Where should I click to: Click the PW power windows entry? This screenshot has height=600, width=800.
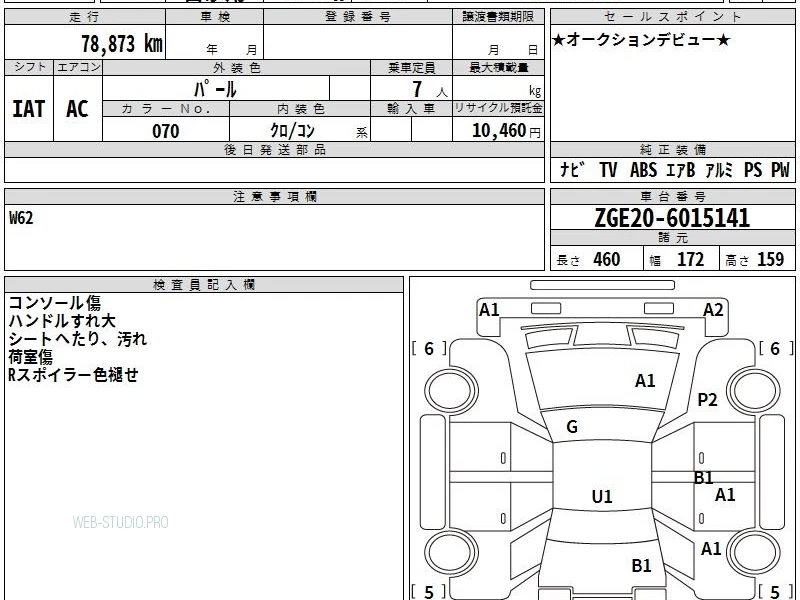[x=780, y=169]
